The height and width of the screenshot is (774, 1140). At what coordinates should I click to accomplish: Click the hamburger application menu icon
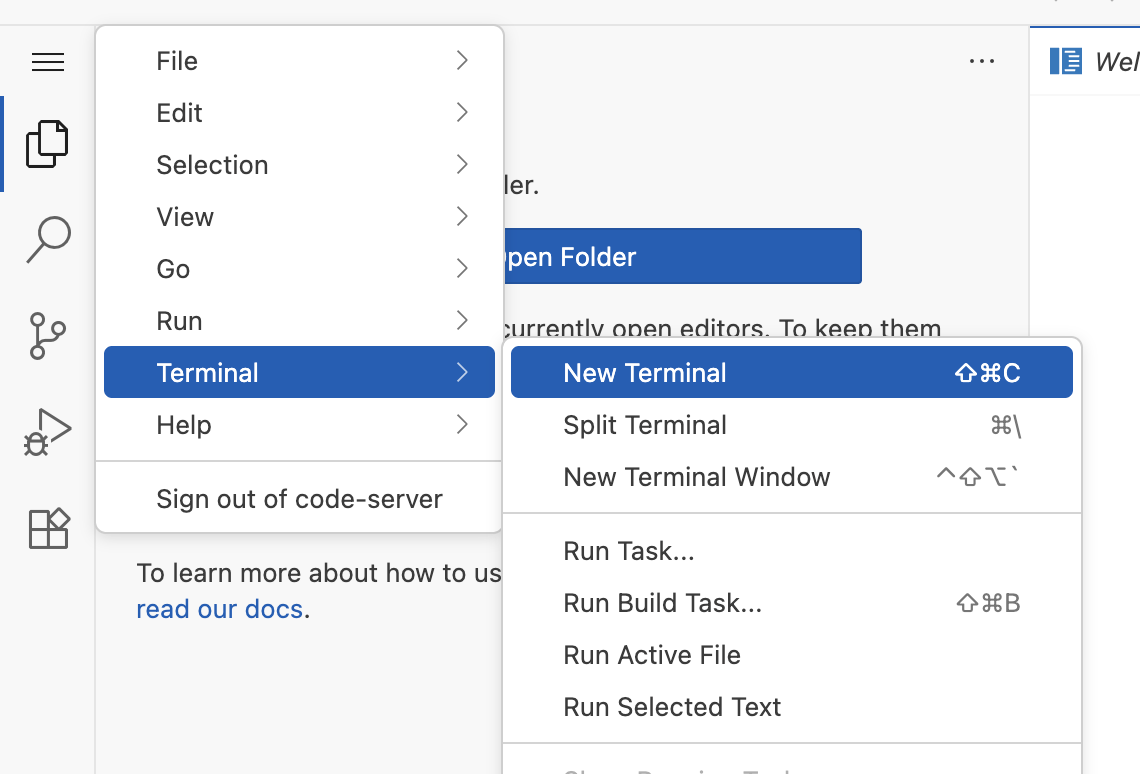[47, 62]
